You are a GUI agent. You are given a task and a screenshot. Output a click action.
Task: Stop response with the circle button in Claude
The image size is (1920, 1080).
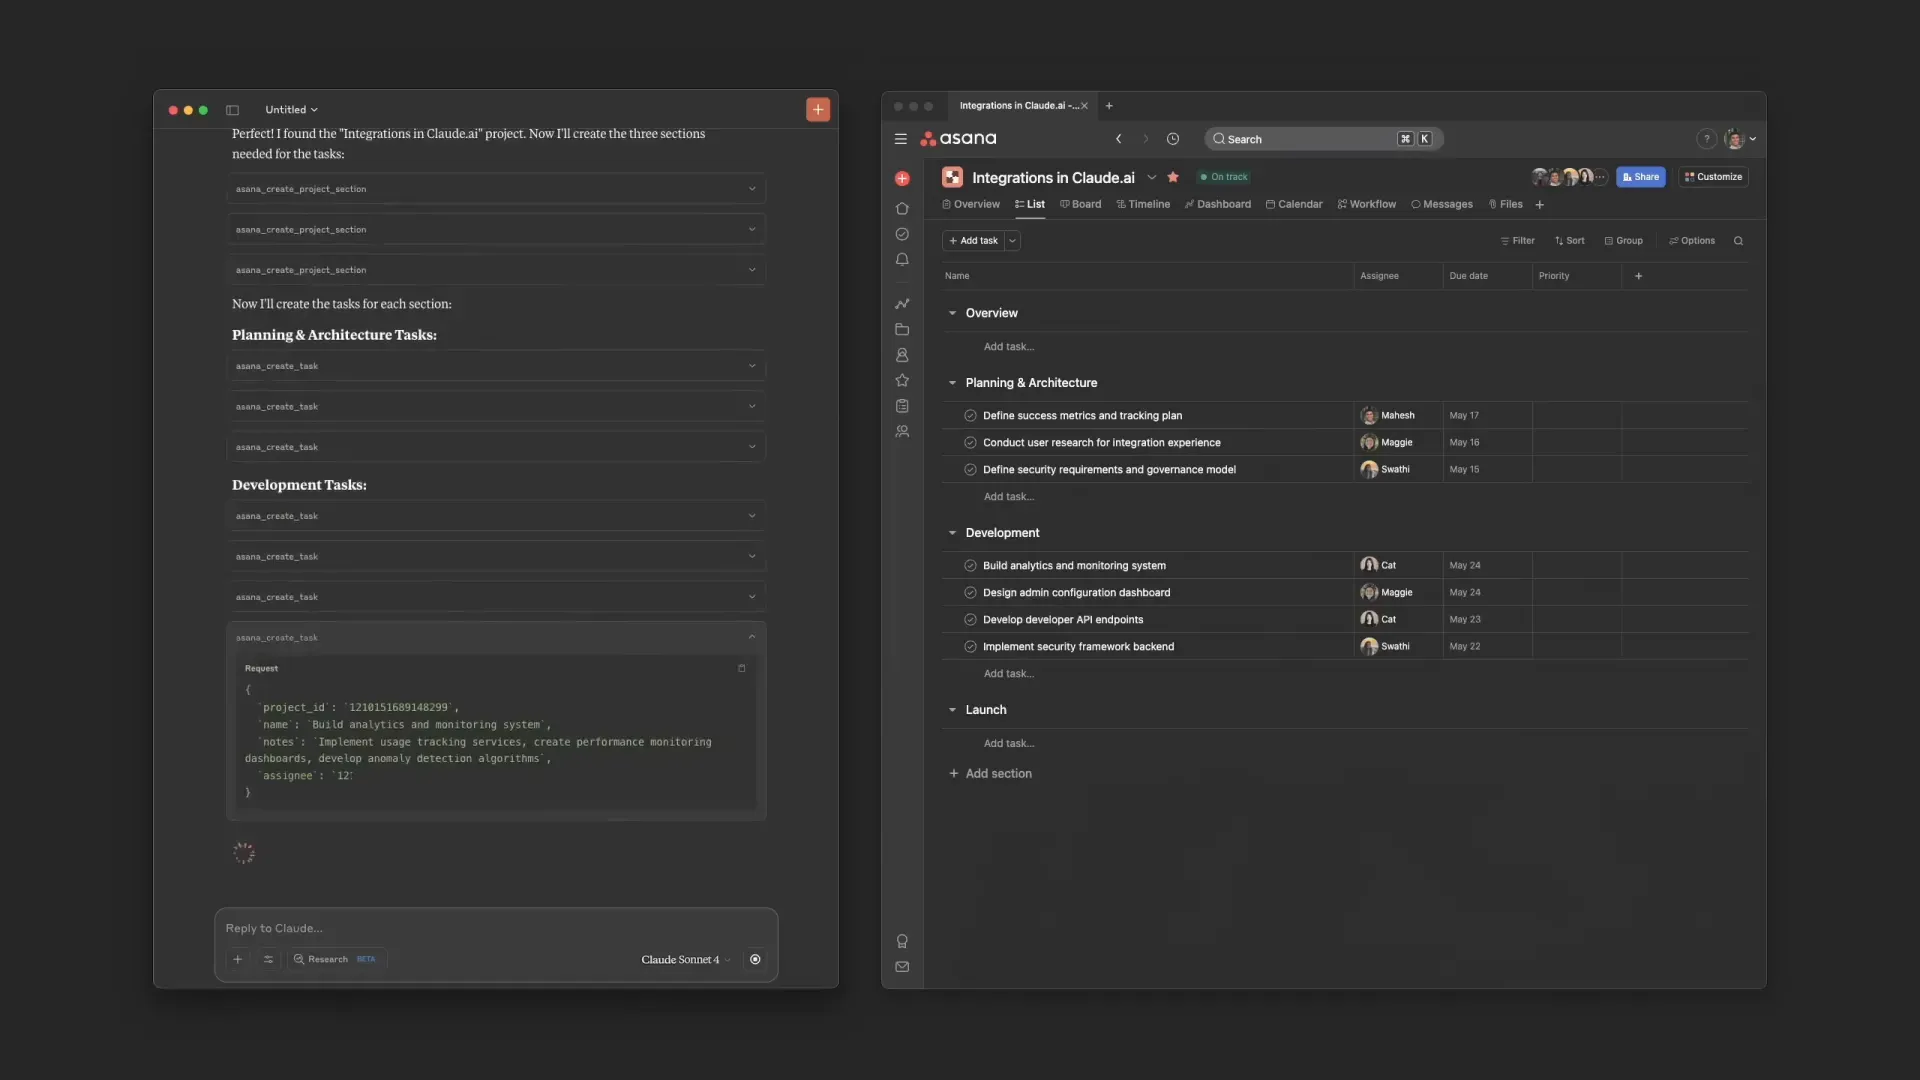point(755,959)
